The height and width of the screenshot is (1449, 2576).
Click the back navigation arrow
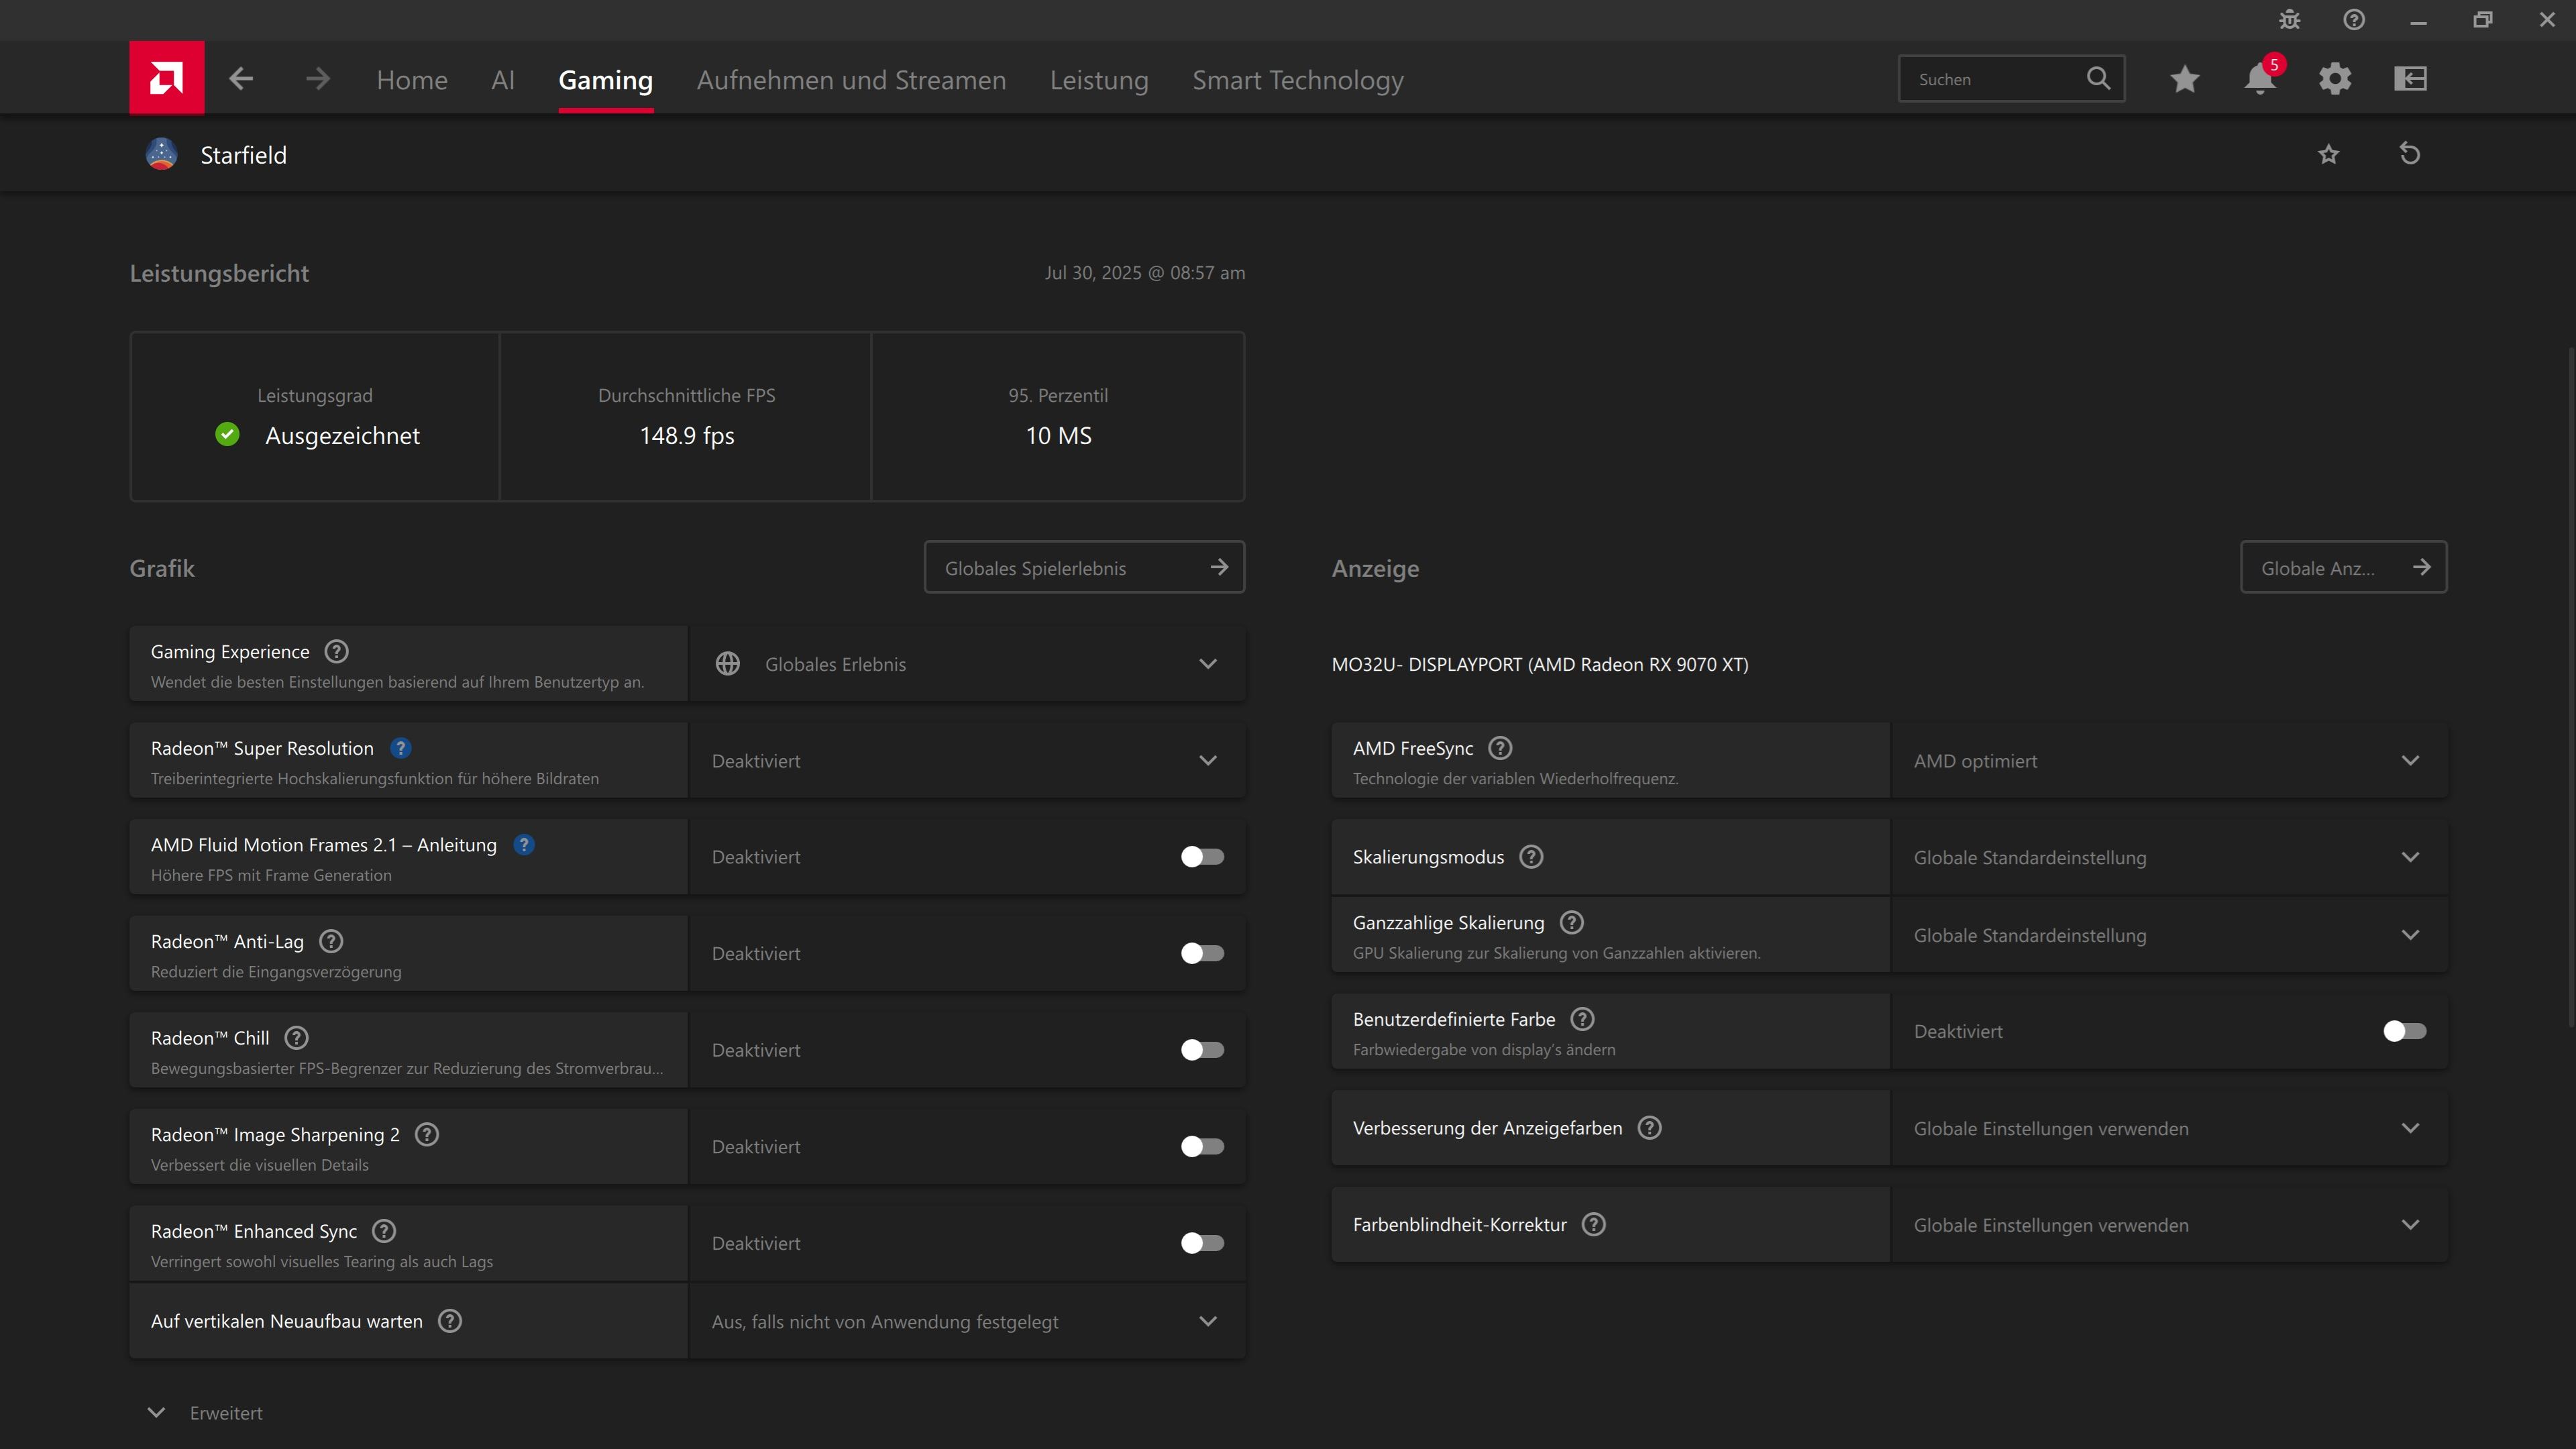coord(241,79)
